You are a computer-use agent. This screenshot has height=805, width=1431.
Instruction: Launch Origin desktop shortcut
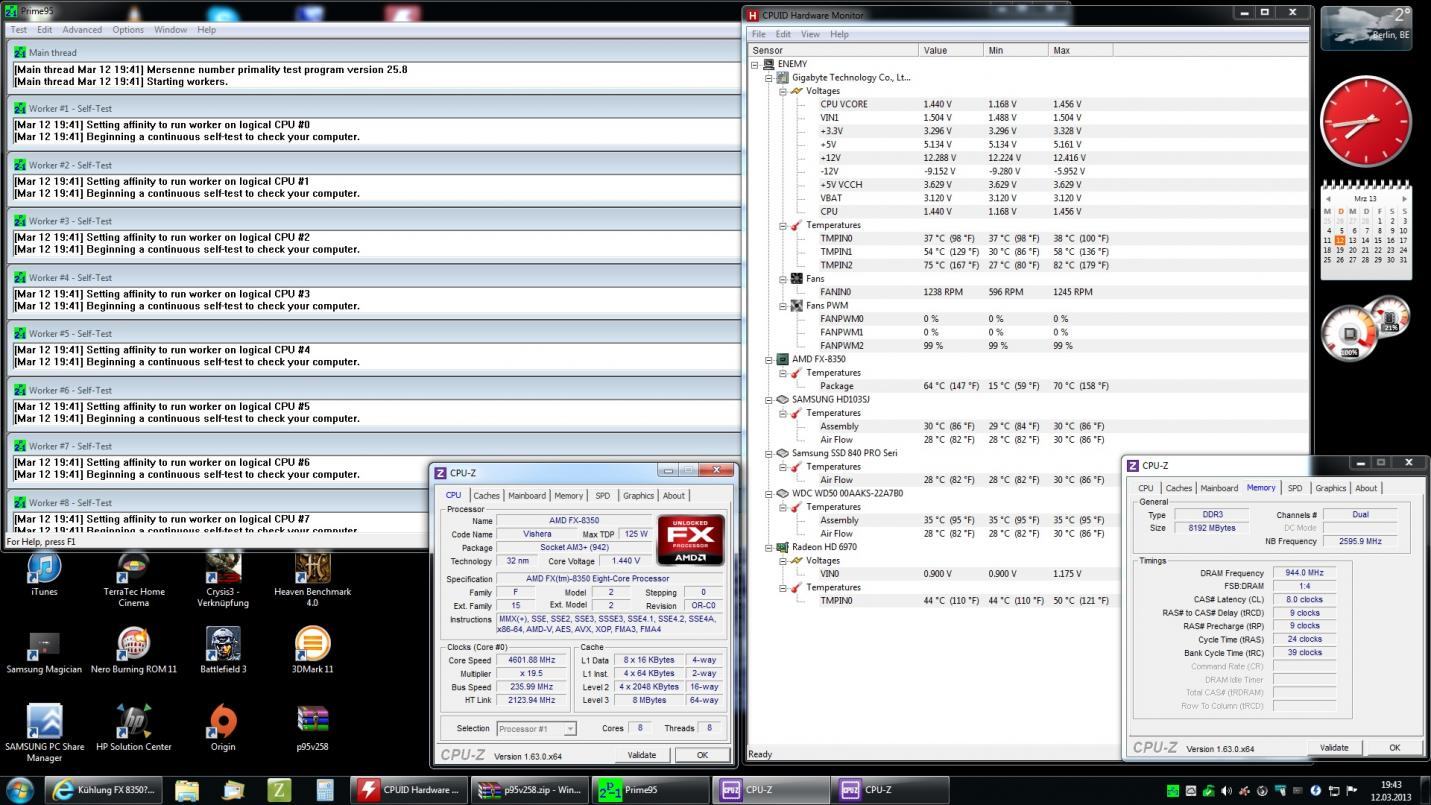point(223,728)
